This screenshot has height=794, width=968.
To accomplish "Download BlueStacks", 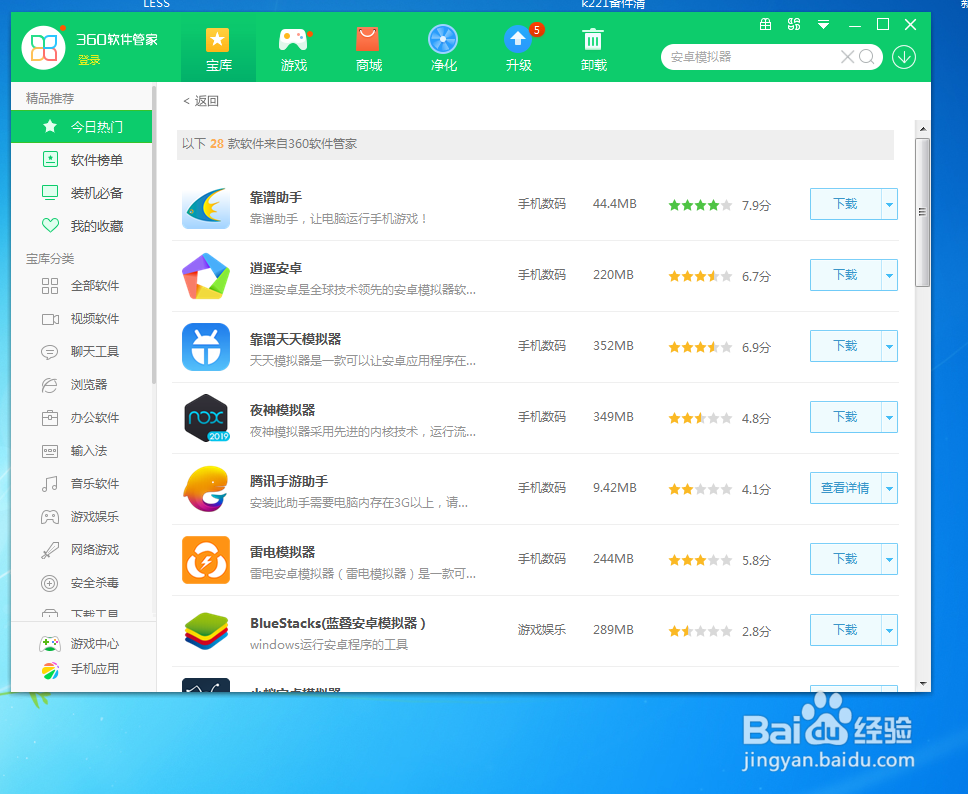I will click(845, 630).
